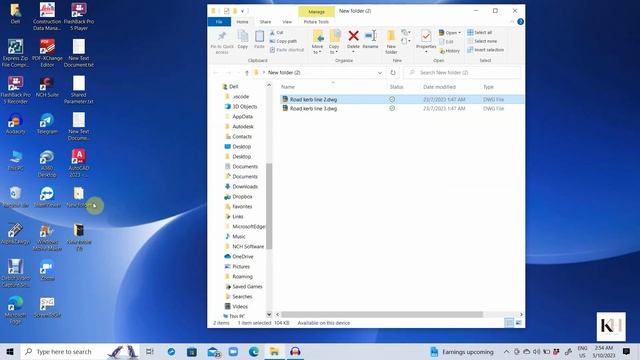Click the Copy ribbon icon
The image size is (640, 360).
click(243, 40)
